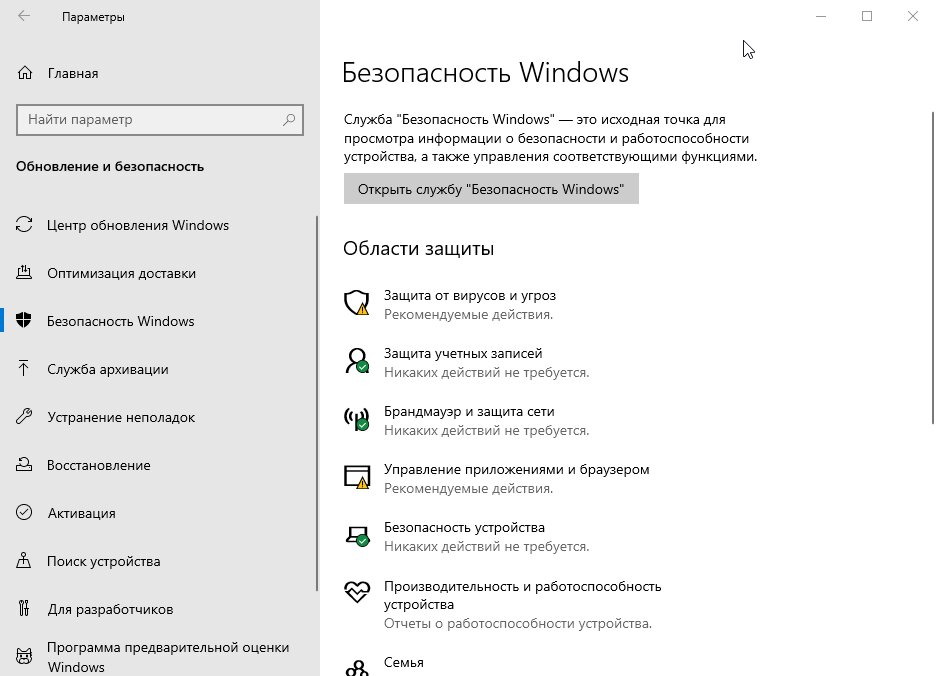This screenshot has width=936, height=676.
Task: Click the magnifier icon in search box
Action: (x=289, y=119)
